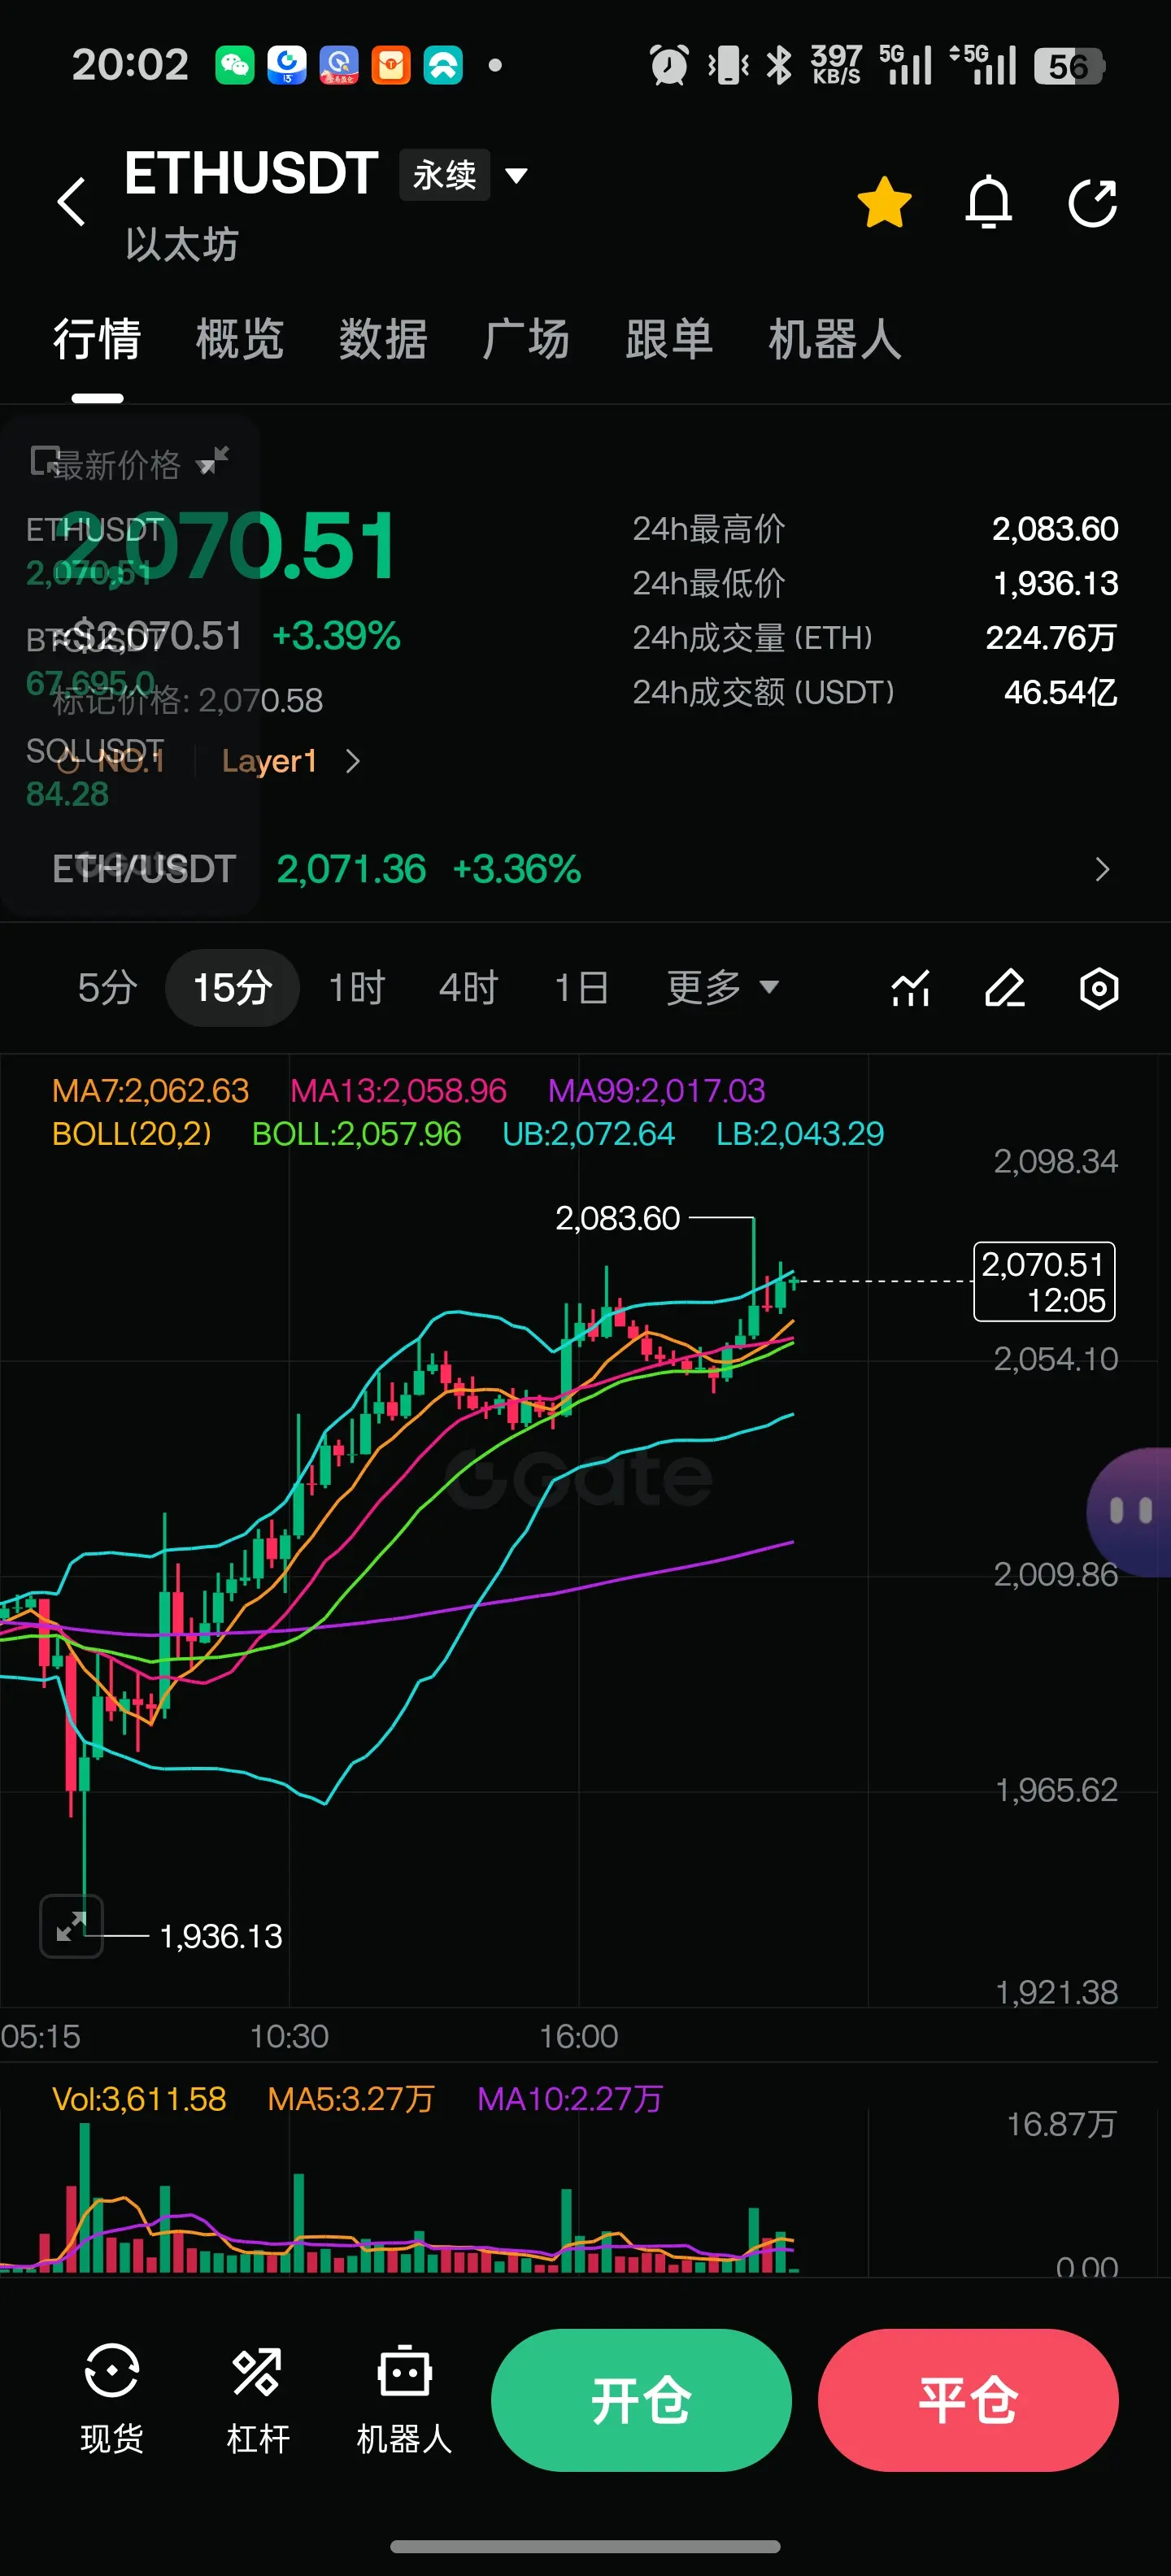Image resolution: width=1171 pixels, height=2576 pixels.
Task: Tap the home gesture bar
Action: click(585, 2546)
